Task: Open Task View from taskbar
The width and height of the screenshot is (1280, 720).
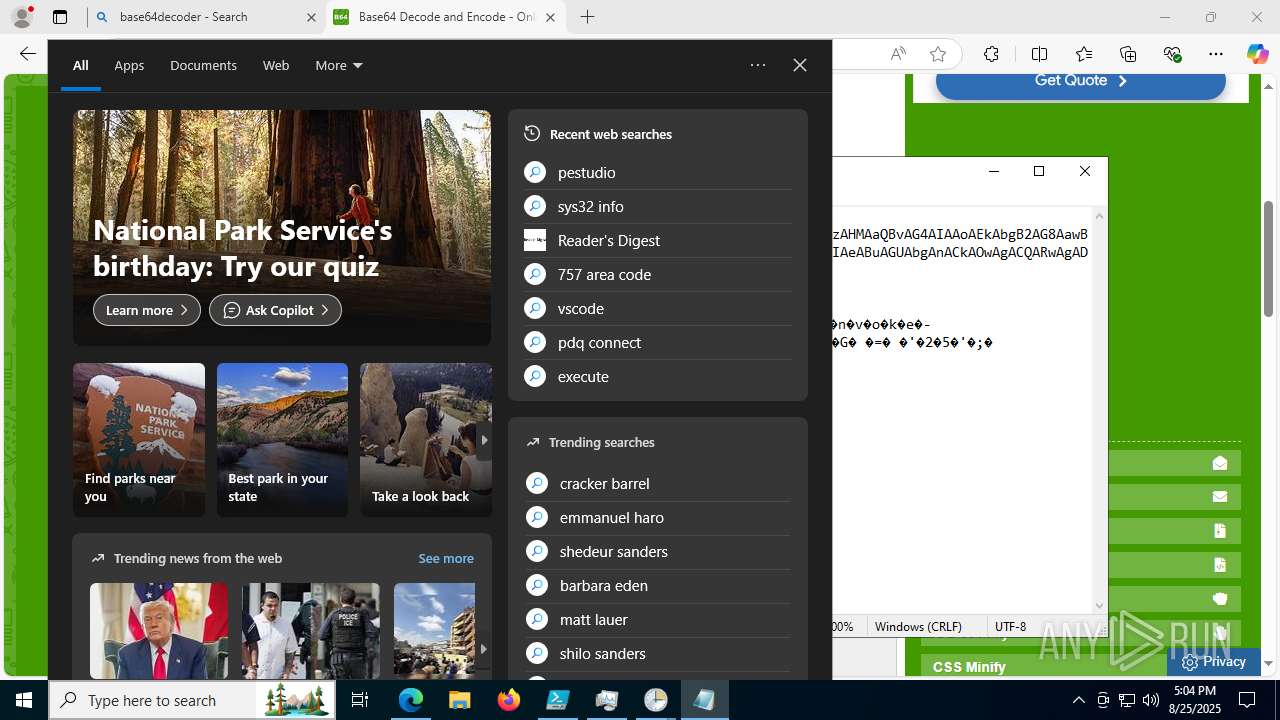Action: click(360, 700)
